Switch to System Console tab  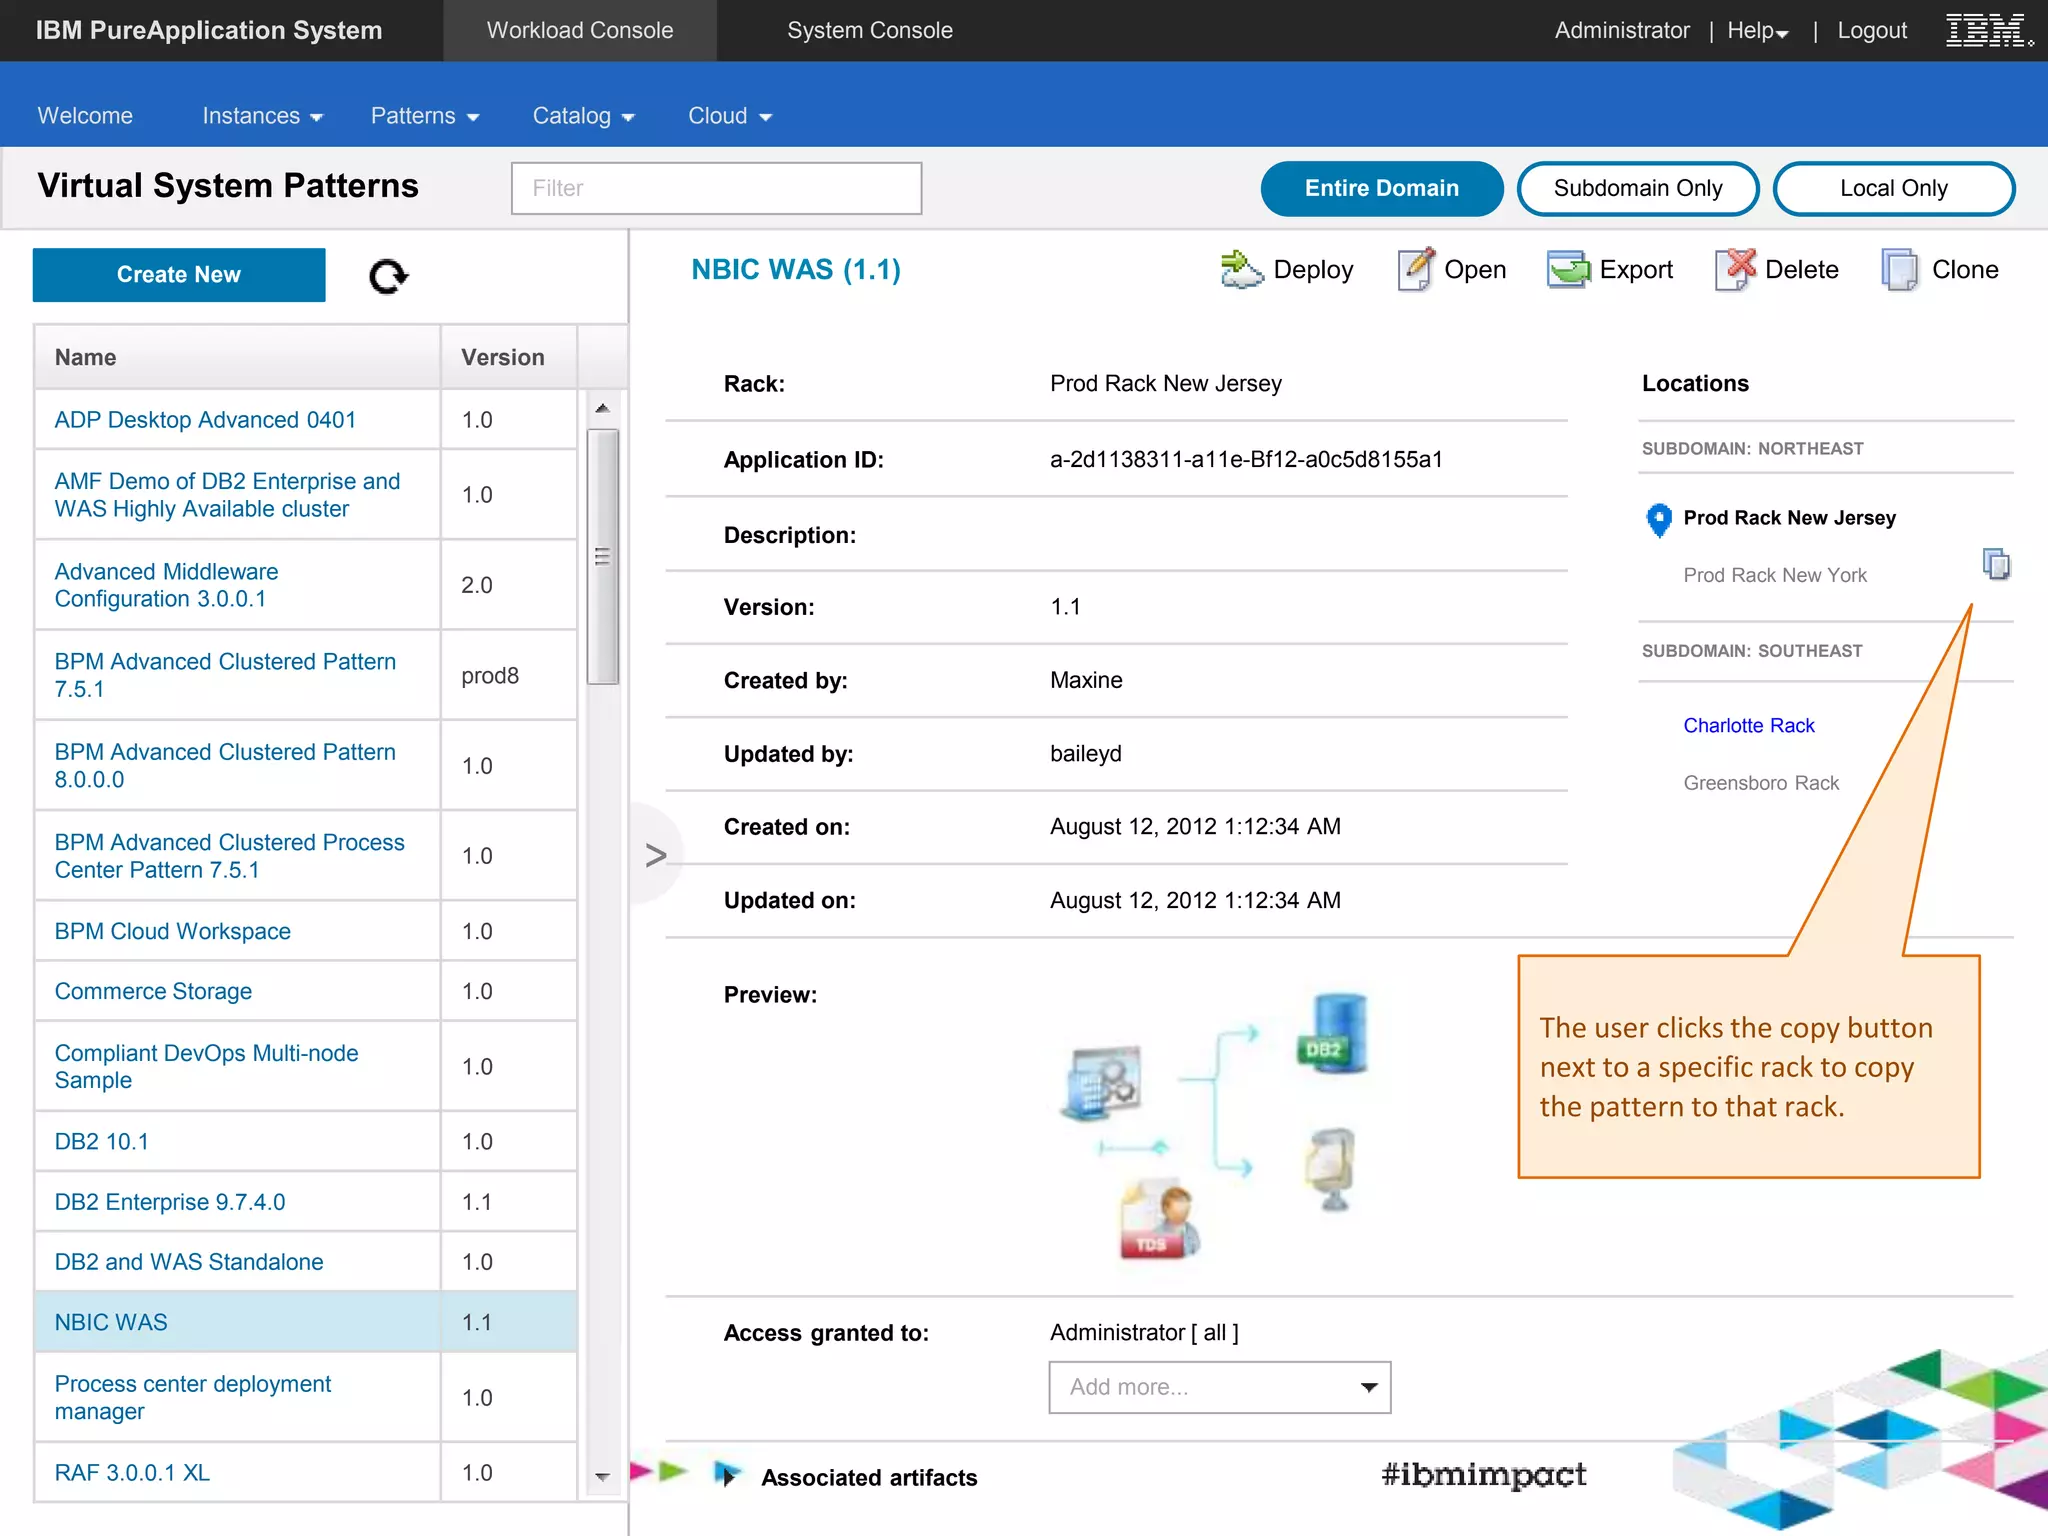(x=870, y=30)
